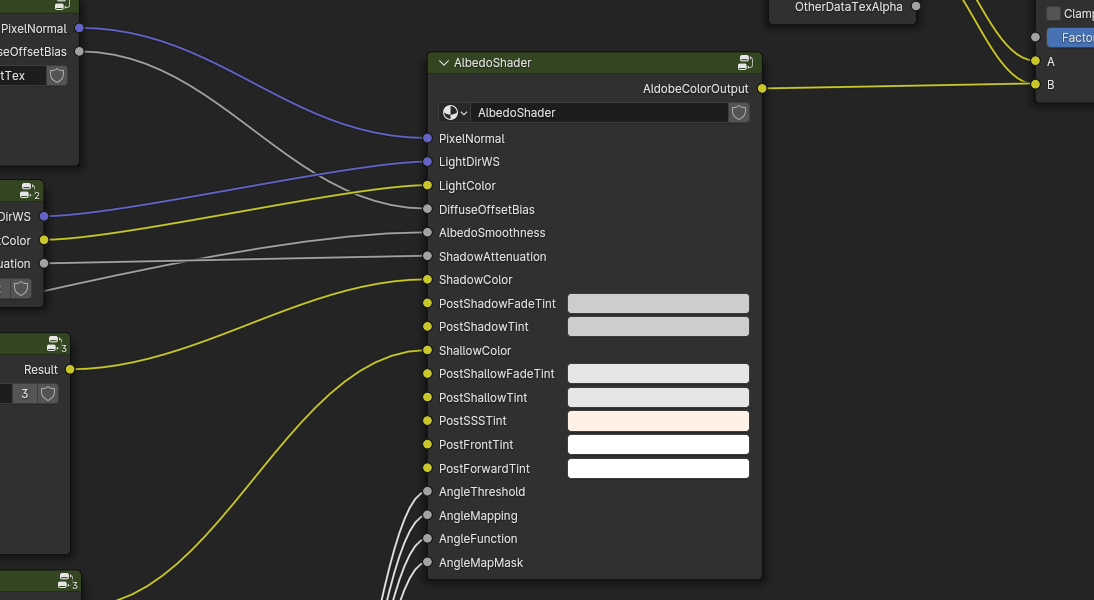The width and height of the screenshot is (1094, 600).
Task: Pick the PostForwardTint color
Action: point(658,469)
